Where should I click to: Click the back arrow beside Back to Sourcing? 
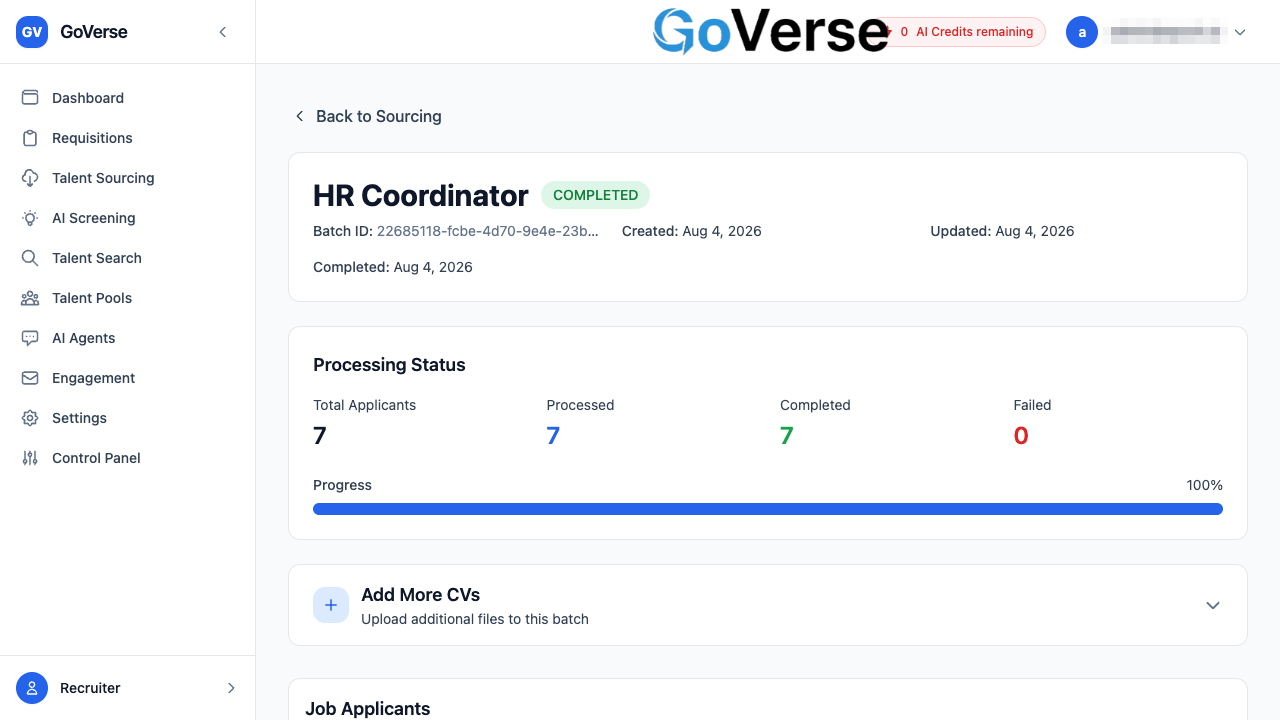(x=299, y=116)
